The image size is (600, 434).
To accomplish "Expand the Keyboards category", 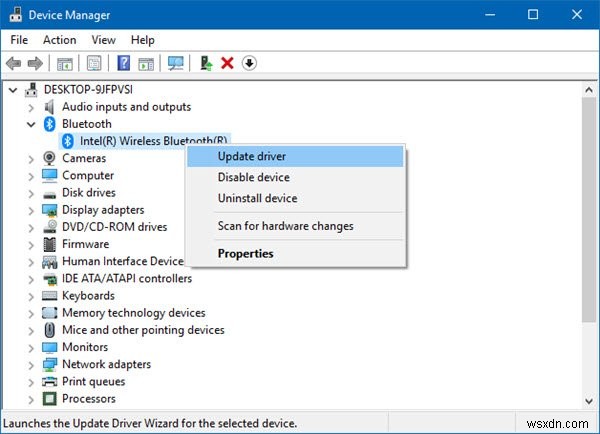I will (31, 296).
